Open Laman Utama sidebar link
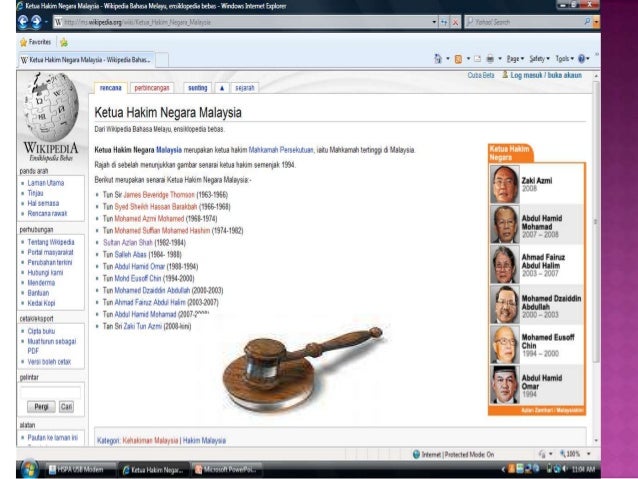The width and height of the screenshot is (638, 479). click(x=46, y=183)
